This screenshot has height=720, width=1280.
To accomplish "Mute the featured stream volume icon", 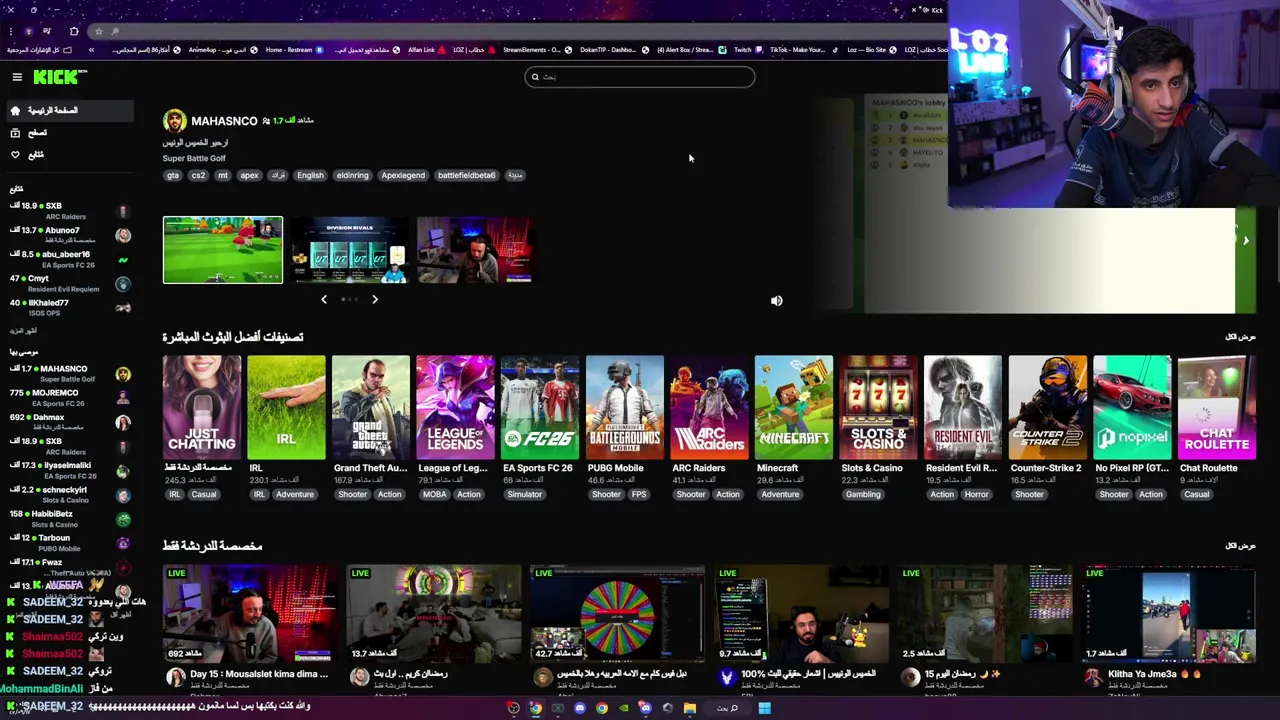I will [x=777, y=300].
